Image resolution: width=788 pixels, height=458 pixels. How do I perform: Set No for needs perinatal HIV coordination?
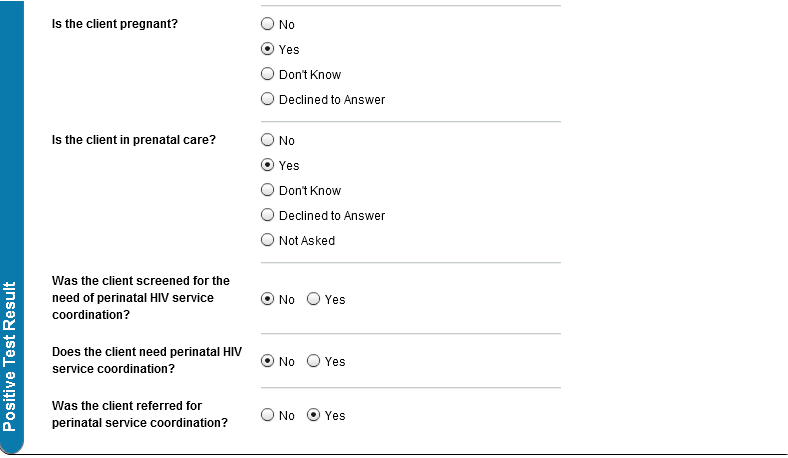[x=267, y=362]
